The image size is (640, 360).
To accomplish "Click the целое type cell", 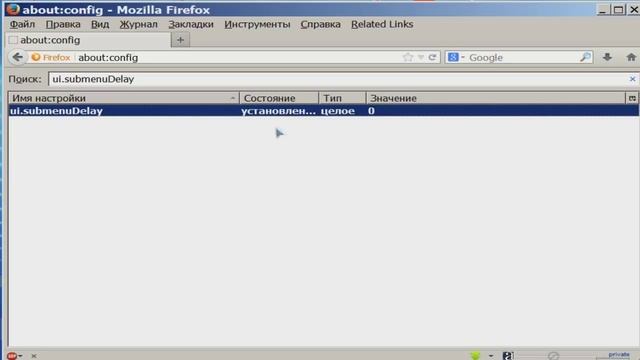I will tap(338, 111).
